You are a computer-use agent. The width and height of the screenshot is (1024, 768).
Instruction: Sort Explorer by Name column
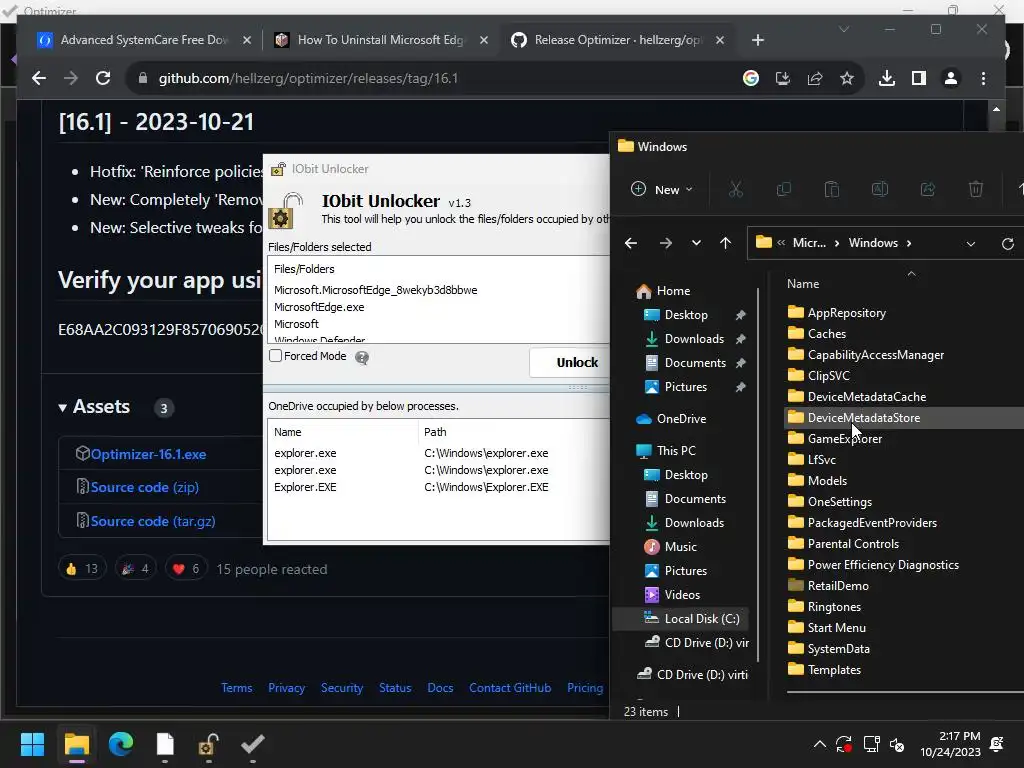pos(803,284)
